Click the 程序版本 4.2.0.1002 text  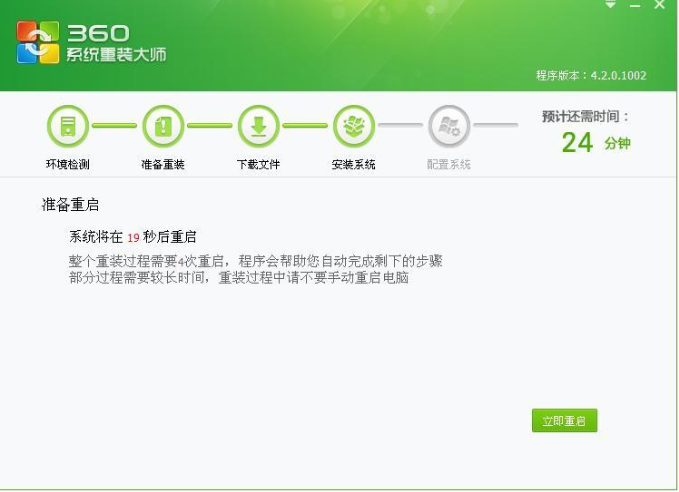(591, 75)
